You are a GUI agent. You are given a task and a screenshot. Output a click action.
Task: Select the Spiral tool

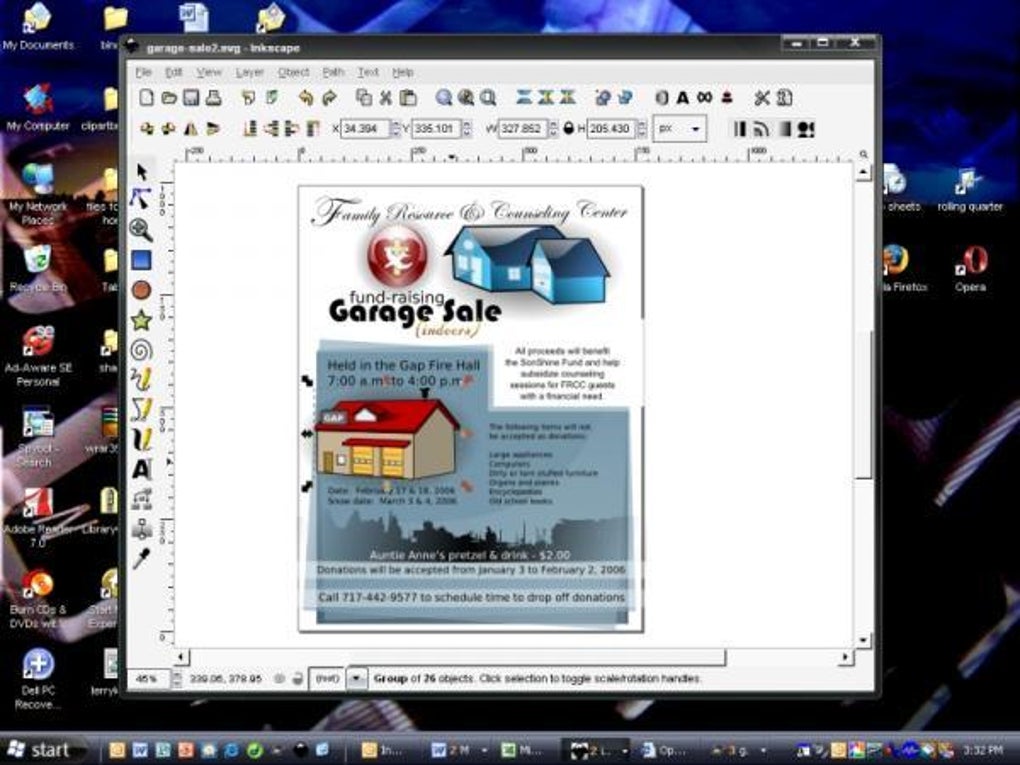click(x=141, y=350)
